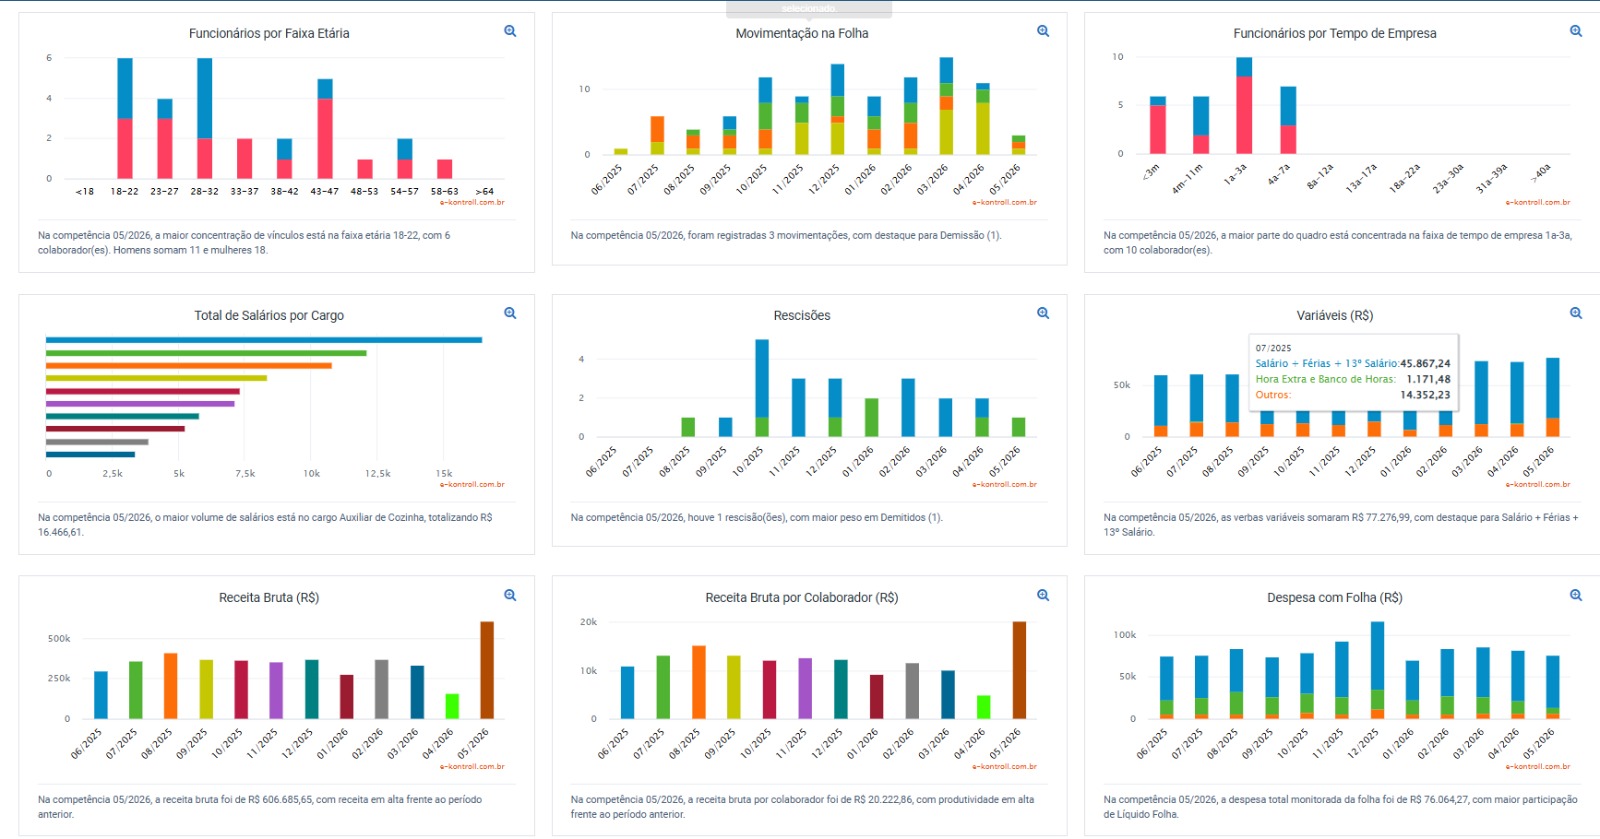Click the 'Variáveis (R$)' chart title
The height and width of the screenshot is (839, 1600).
click(x=1335, y=315)
